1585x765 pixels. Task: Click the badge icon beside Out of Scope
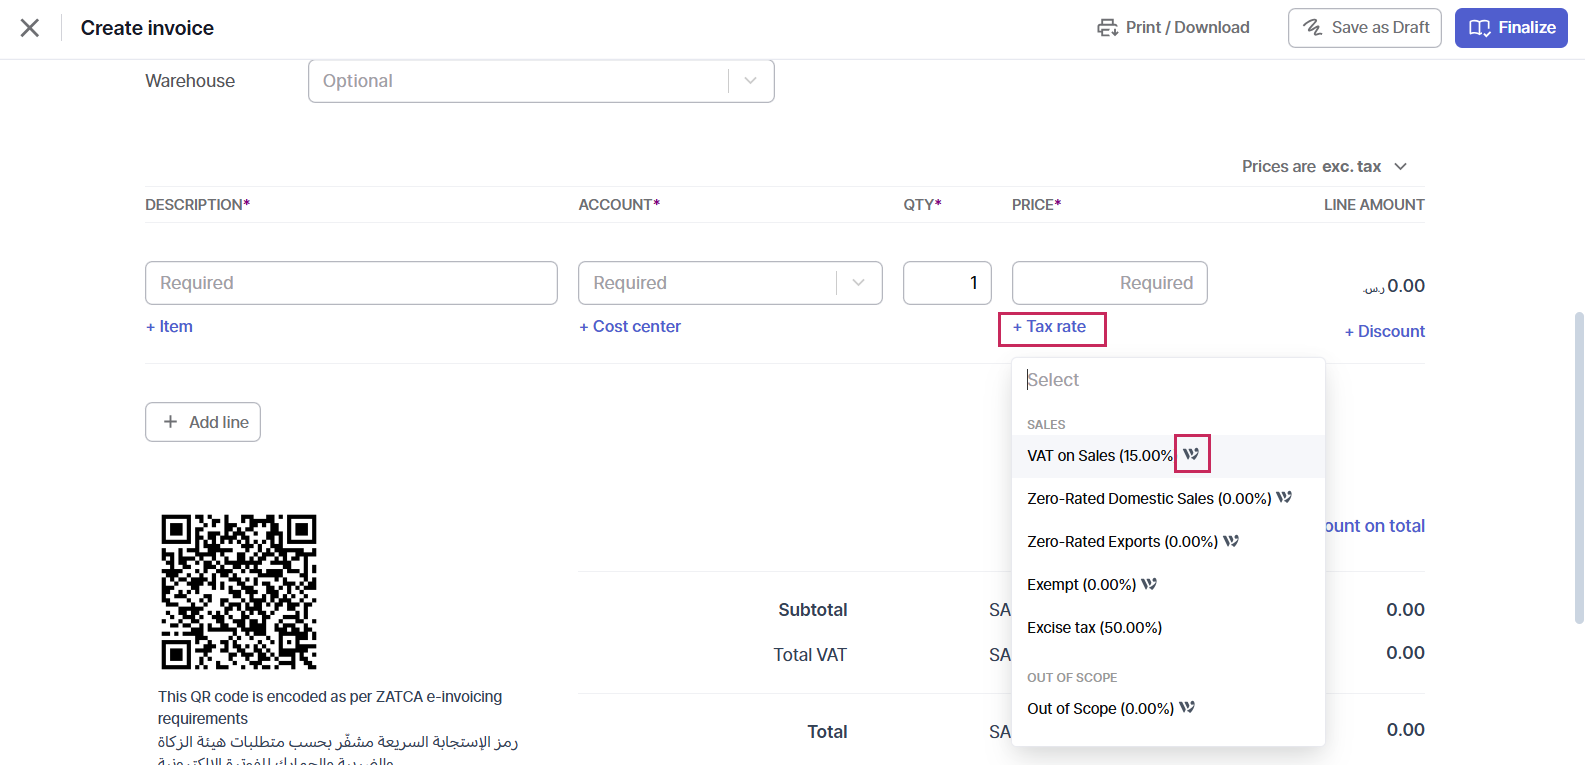point(1187,707)
